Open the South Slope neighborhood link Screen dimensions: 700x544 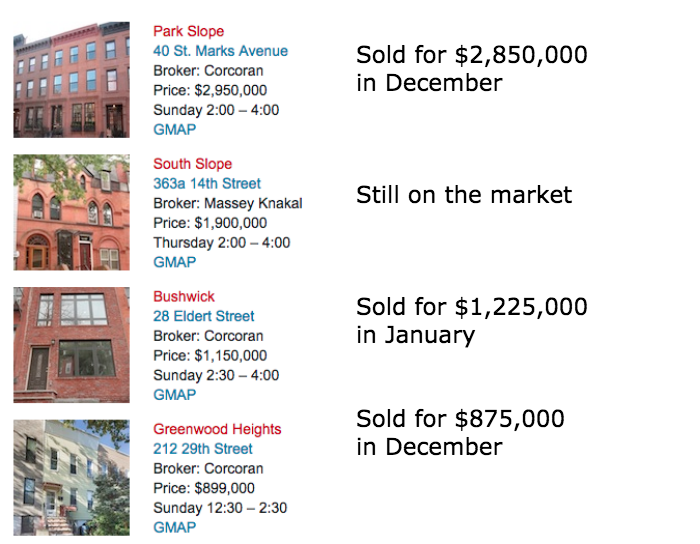pyautogui.click(x=192, y=164)
